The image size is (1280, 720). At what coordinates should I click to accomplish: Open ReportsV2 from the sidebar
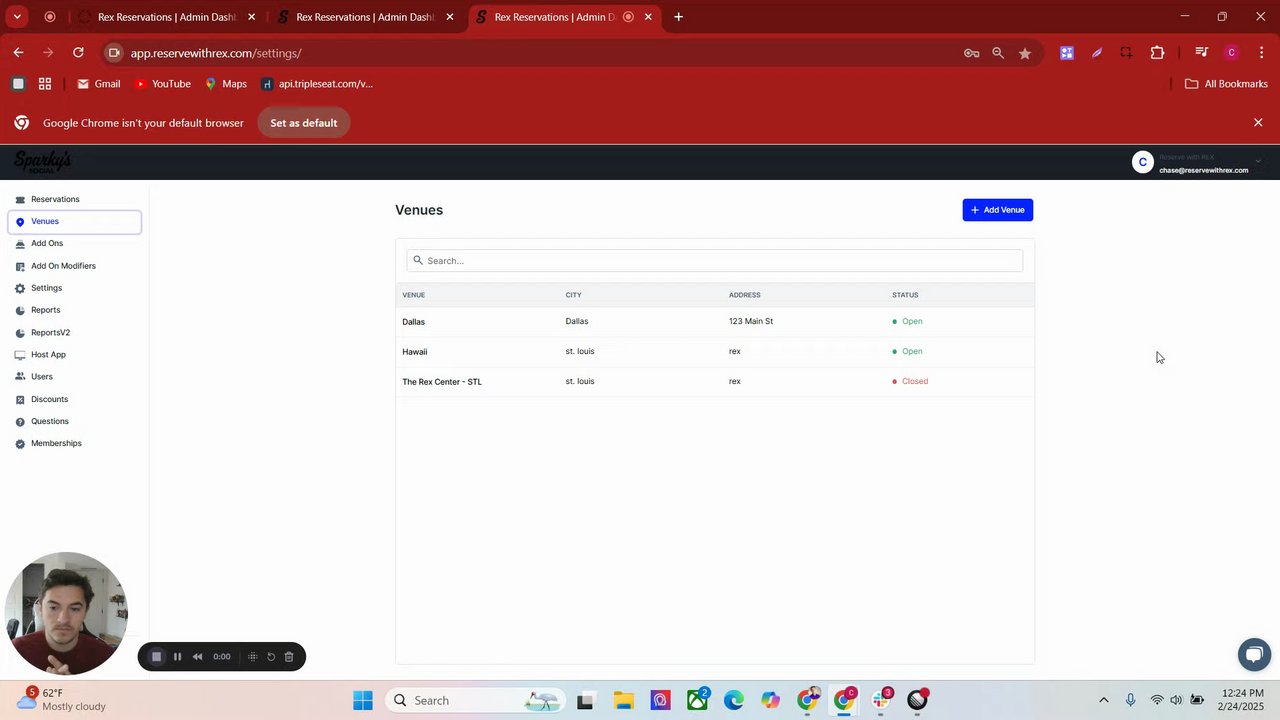coord(50,332)
